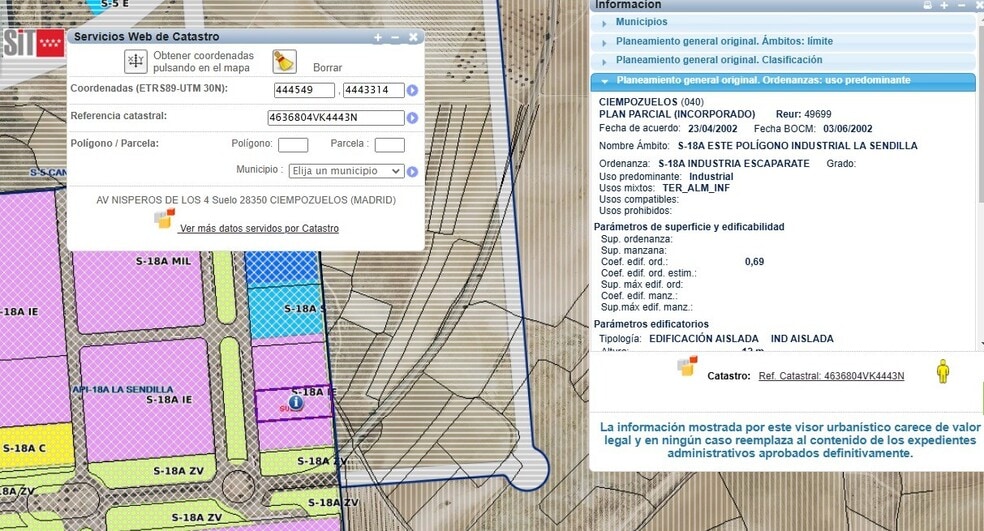This screenshot has height=531, width=984.
Task: Click the Reur: 49699 text
Action: pos(803,114)
